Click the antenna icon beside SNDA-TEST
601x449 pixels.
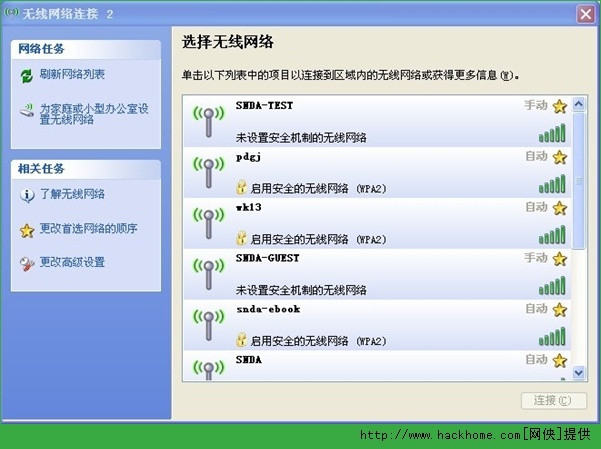(208, 121)
